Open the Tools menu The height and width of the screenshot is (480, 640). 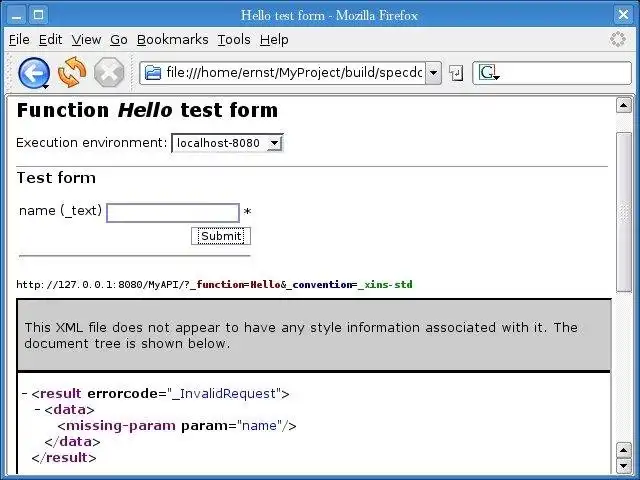pos(234,40)
